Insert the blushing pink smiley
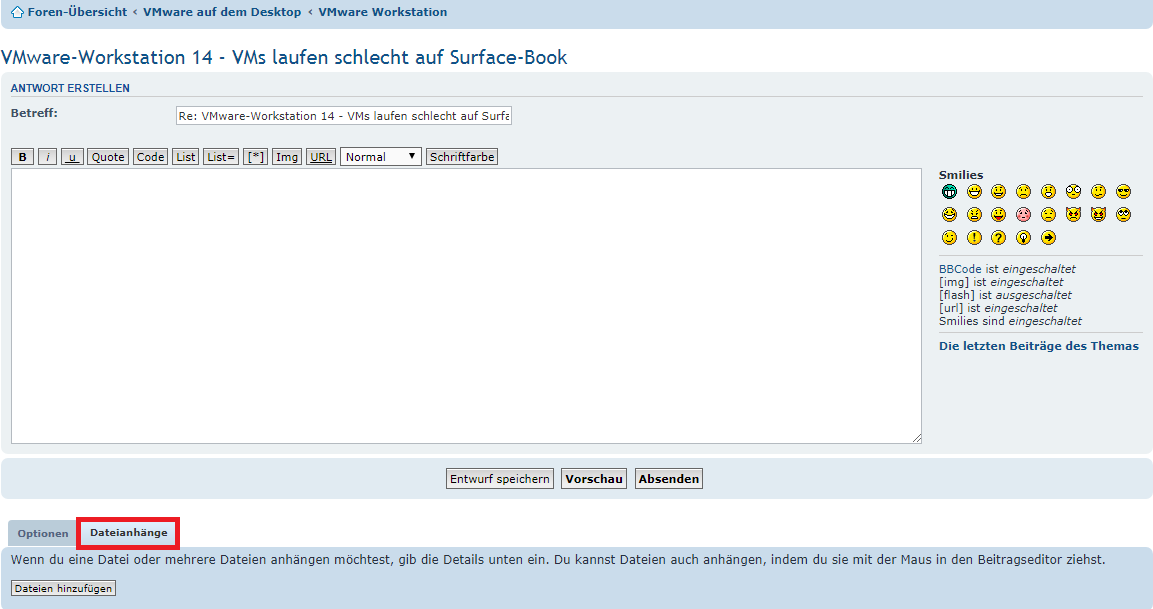1153x609 pixels. point(1023,214)
